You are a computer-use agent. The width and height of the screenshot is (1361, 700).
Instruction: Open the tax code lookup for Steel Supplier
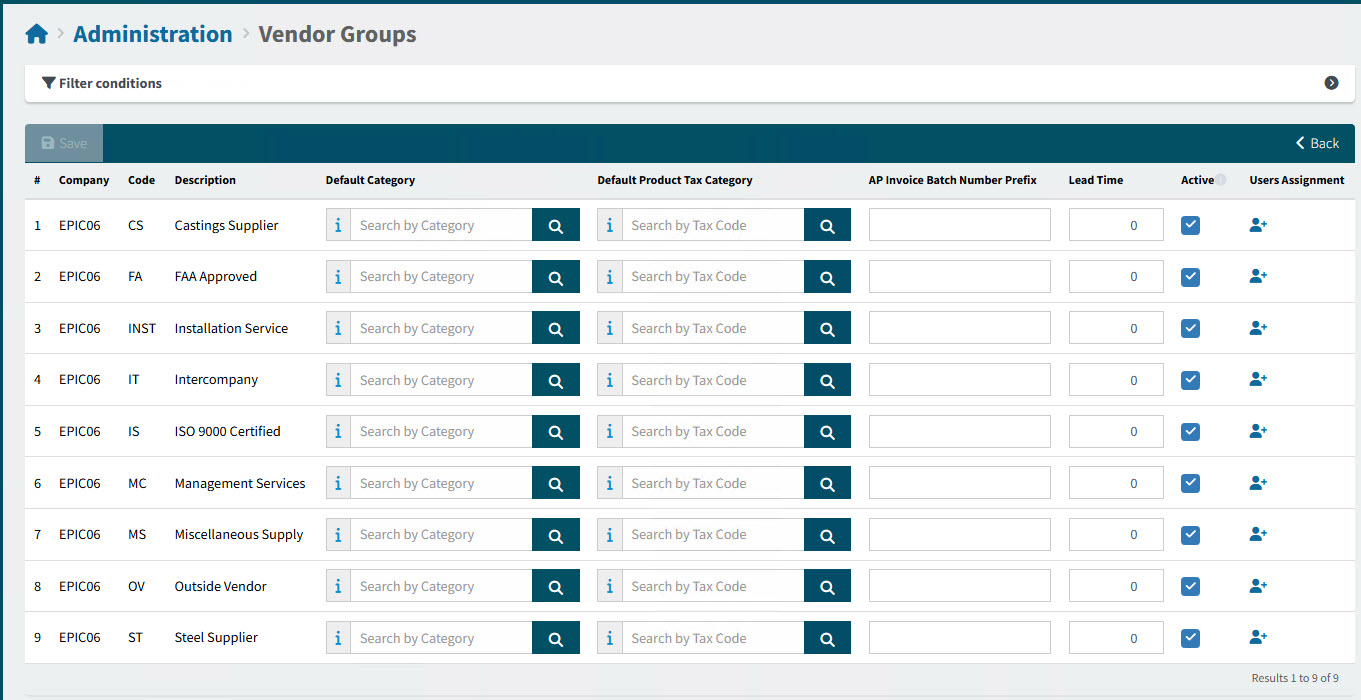[x=827, y=637]
